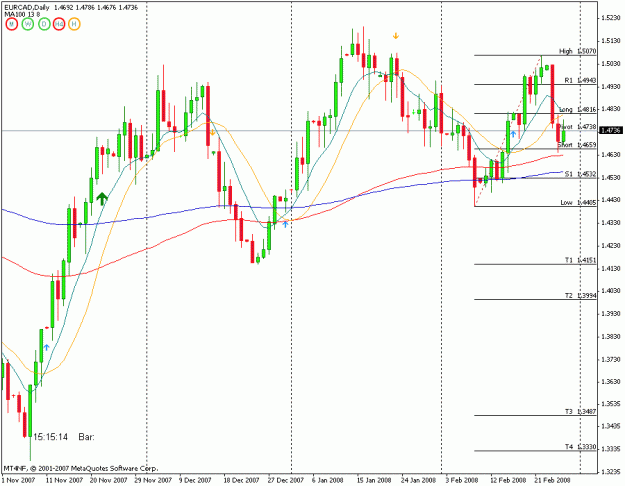Select the blue up arrow near 12 Feb 2008
Image resolution: width=625 pixels, height=486 pixels.
[513, 134]
